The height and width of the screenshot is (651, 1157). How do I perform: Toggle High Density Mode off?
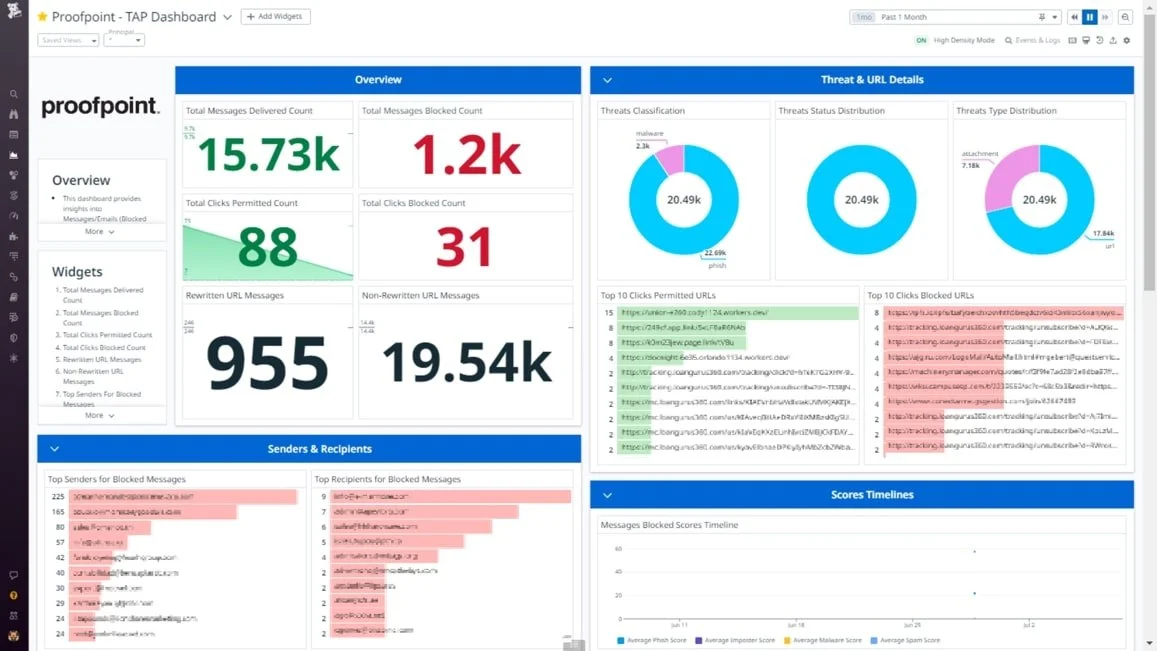pyautogui.click(x=920, y=40)
